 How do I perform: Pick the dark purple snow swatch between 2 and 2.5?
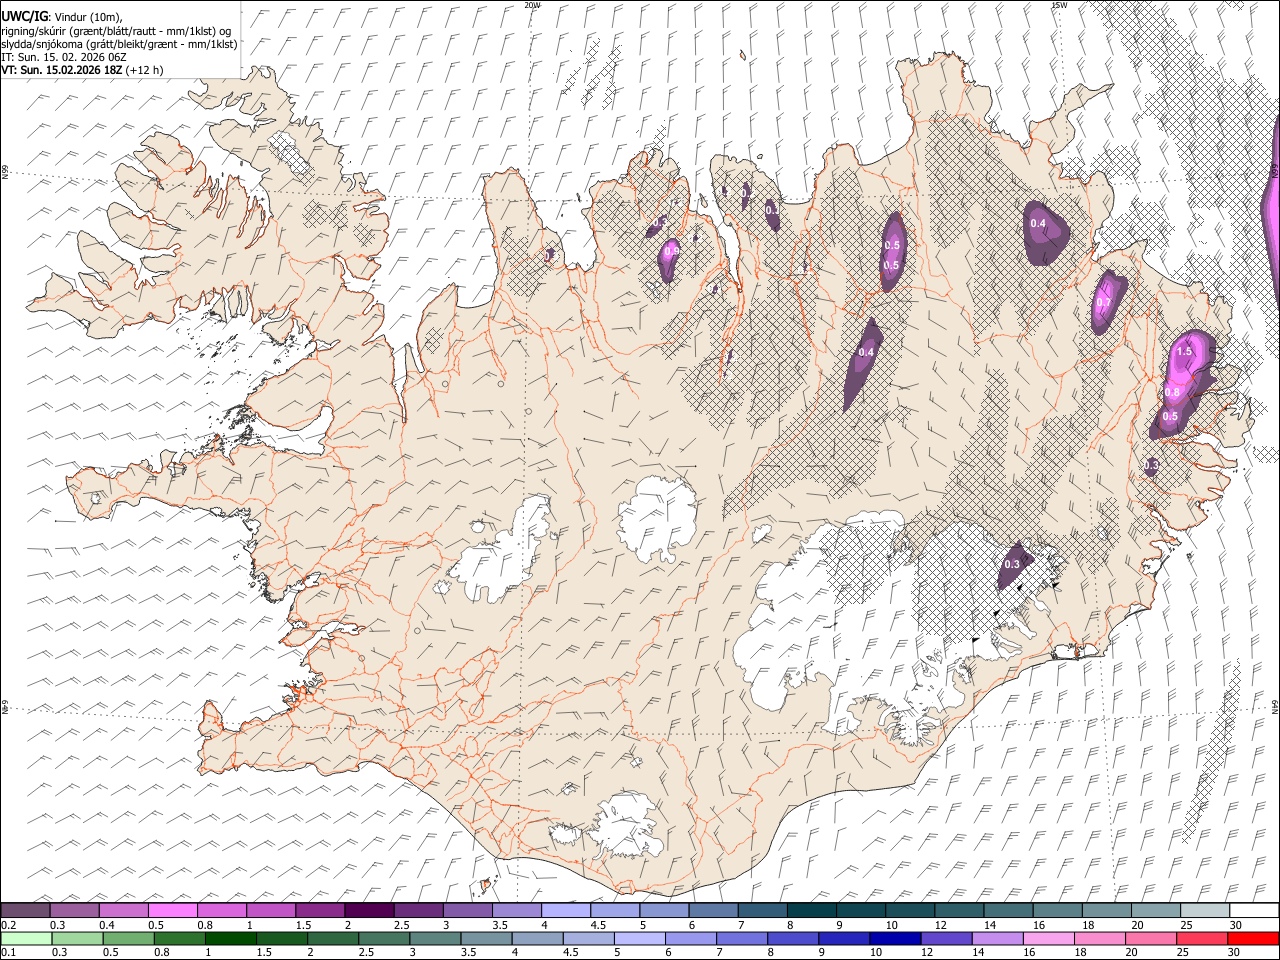(x=369, y=911)
